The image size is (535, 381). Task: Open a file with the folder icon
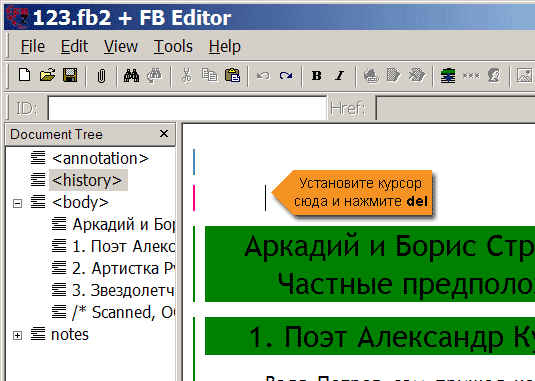pyautogui.click(x=47, y=75)
